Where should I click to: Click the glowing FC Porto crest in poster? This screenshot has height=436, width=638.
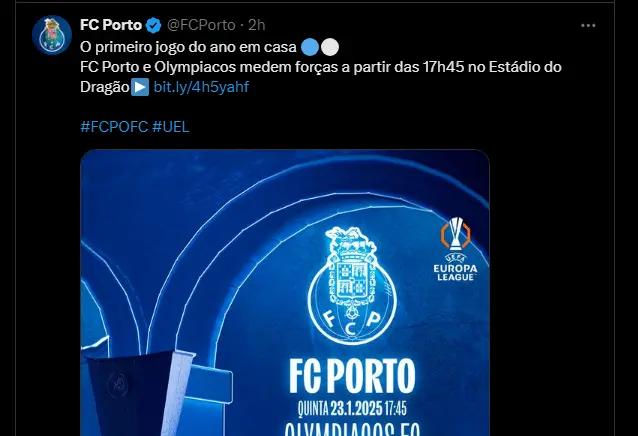click(x=352, y=285)
